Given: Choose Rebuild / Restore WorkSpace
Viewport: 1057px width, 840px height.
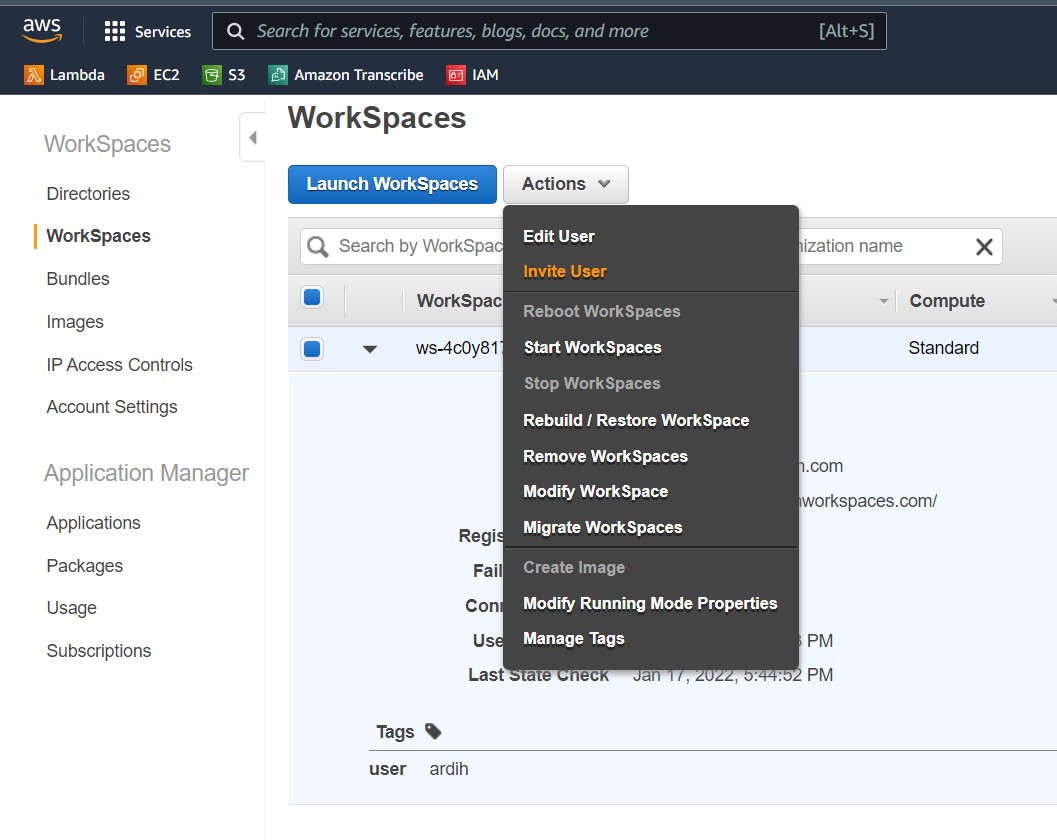Looking at the screenshot, I should [x=636, y=420].
